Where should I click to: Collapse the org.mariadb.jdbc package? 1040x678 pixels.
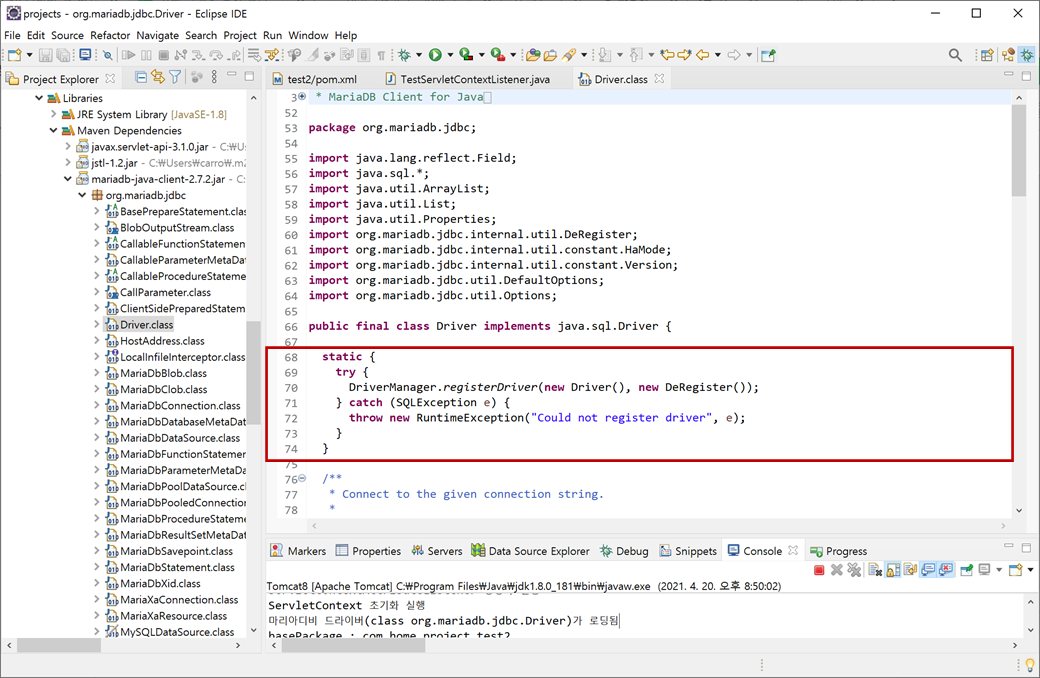pos(81,194)
